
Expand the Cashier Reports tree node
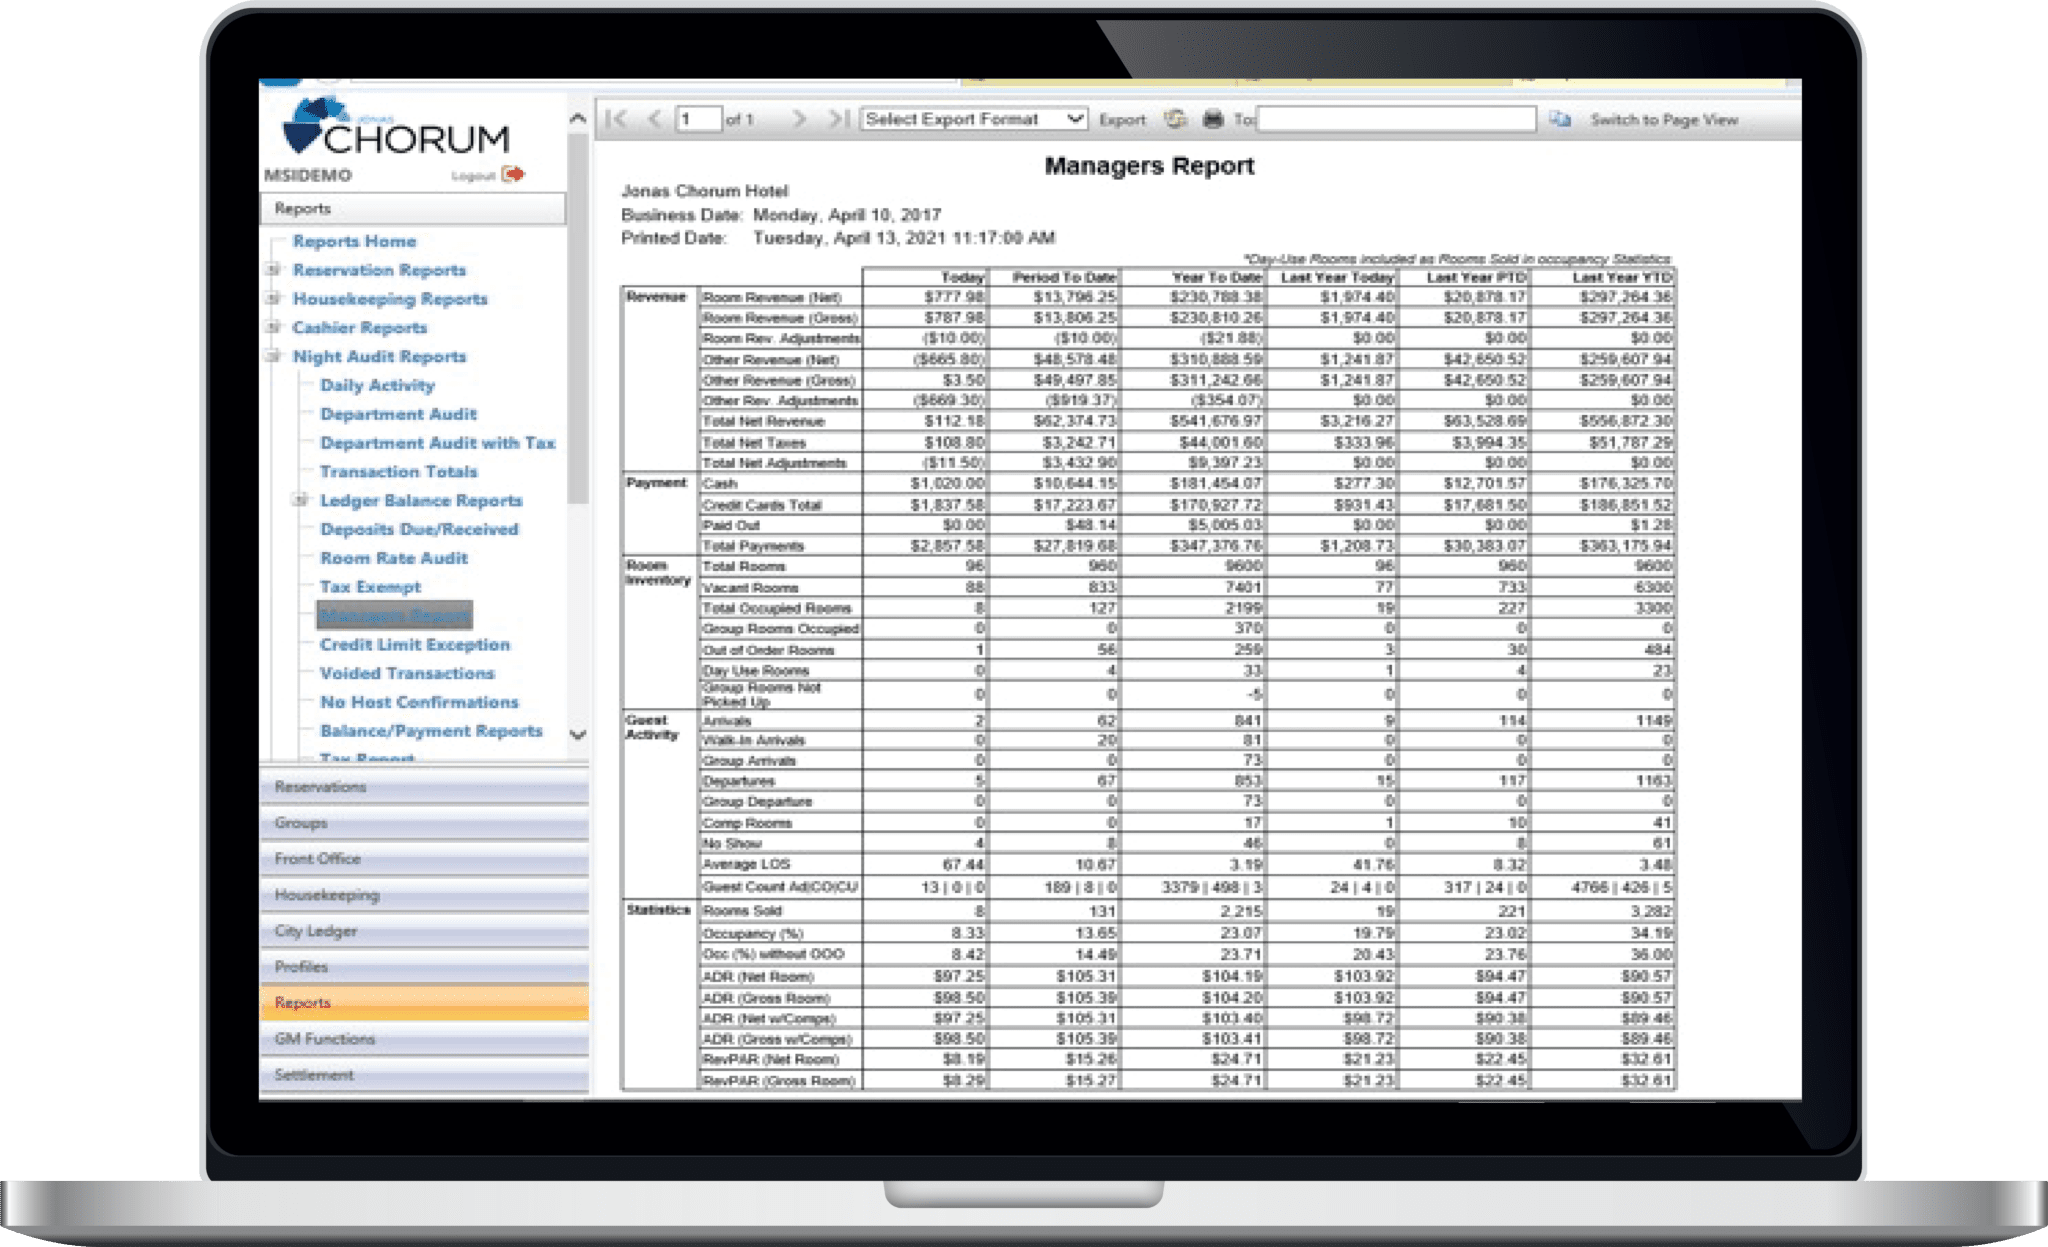click(x=273, y=327)
